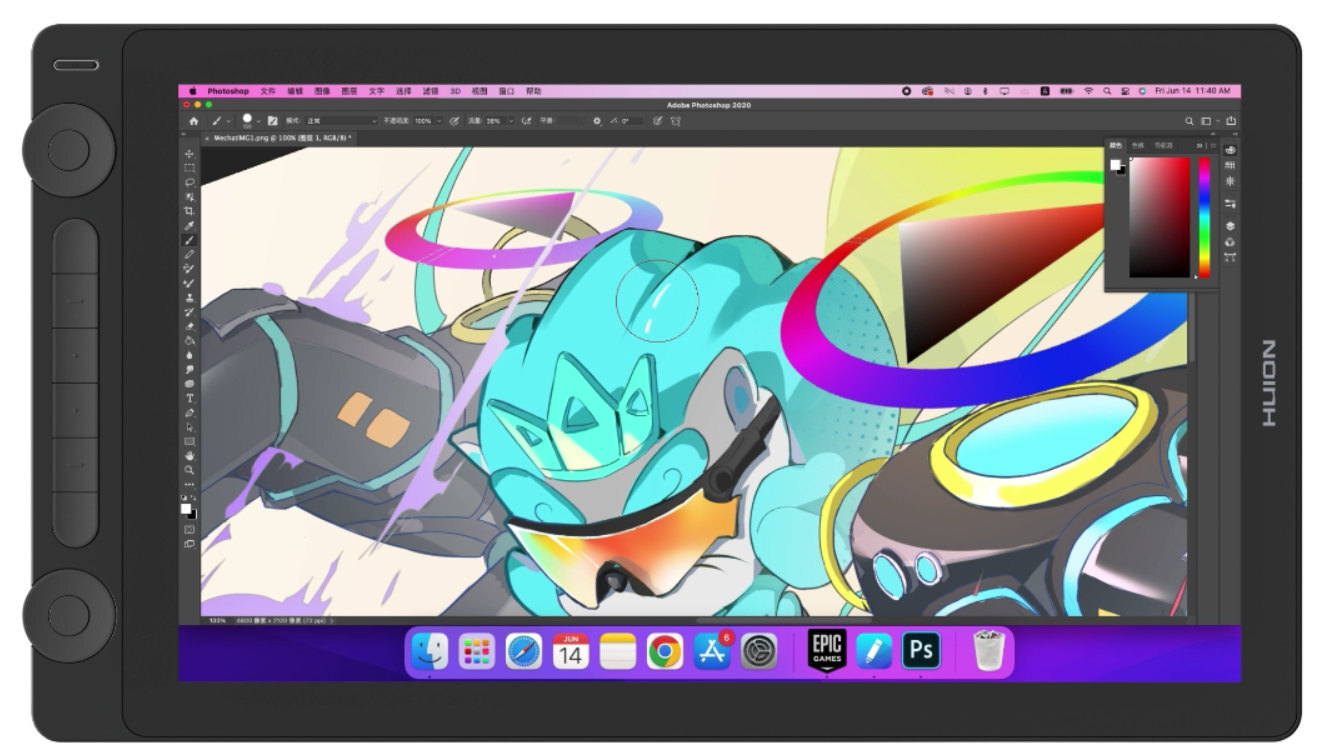Open the blending mode dropdown 正常
1325x752 pixels.
tap(341, 121)
